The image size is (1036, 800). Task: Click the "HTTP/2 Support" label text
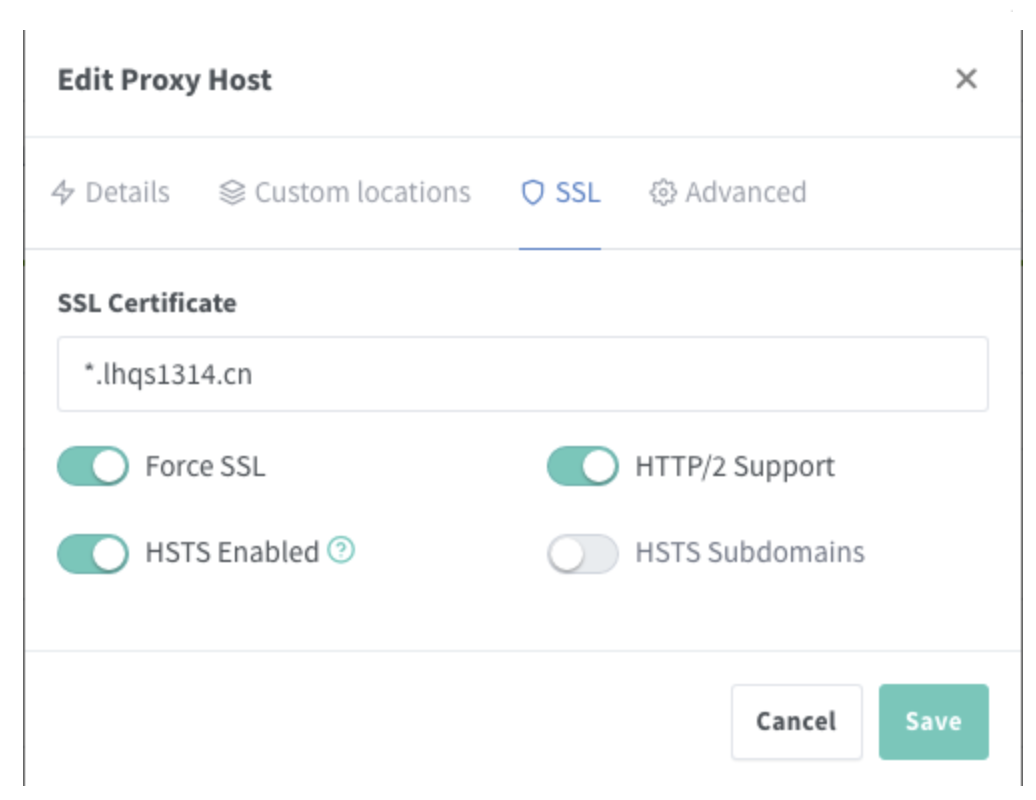coord(735,467)
